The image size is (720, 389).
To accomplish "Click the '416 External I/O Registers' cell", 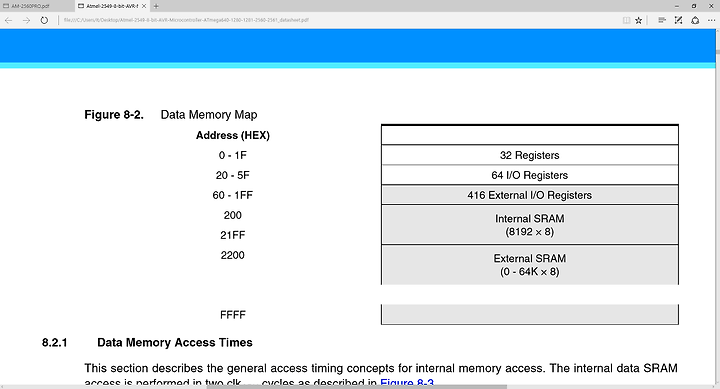I will [x=529, y=195].
